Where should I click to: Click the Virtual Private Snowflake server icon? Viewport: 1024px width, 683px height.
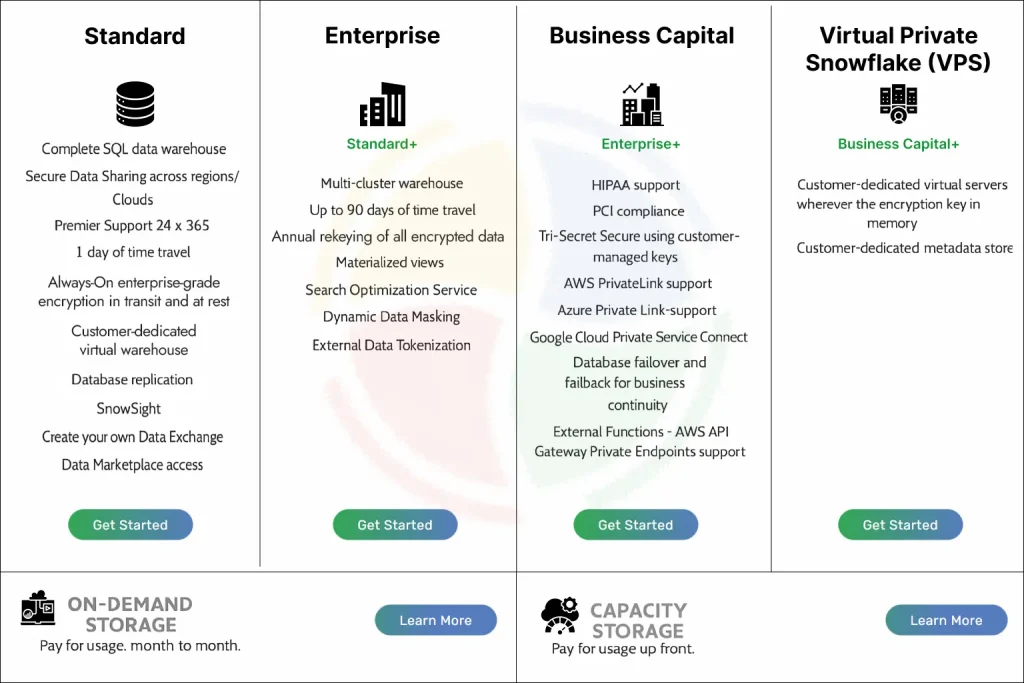click(899, 103)
